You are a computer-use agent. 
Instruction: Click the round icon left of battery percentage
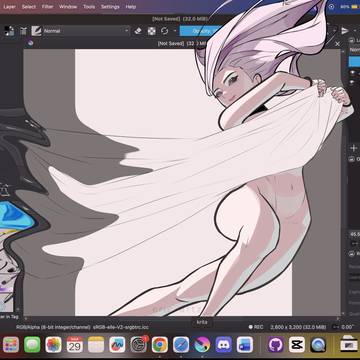(x=331, y=7)
